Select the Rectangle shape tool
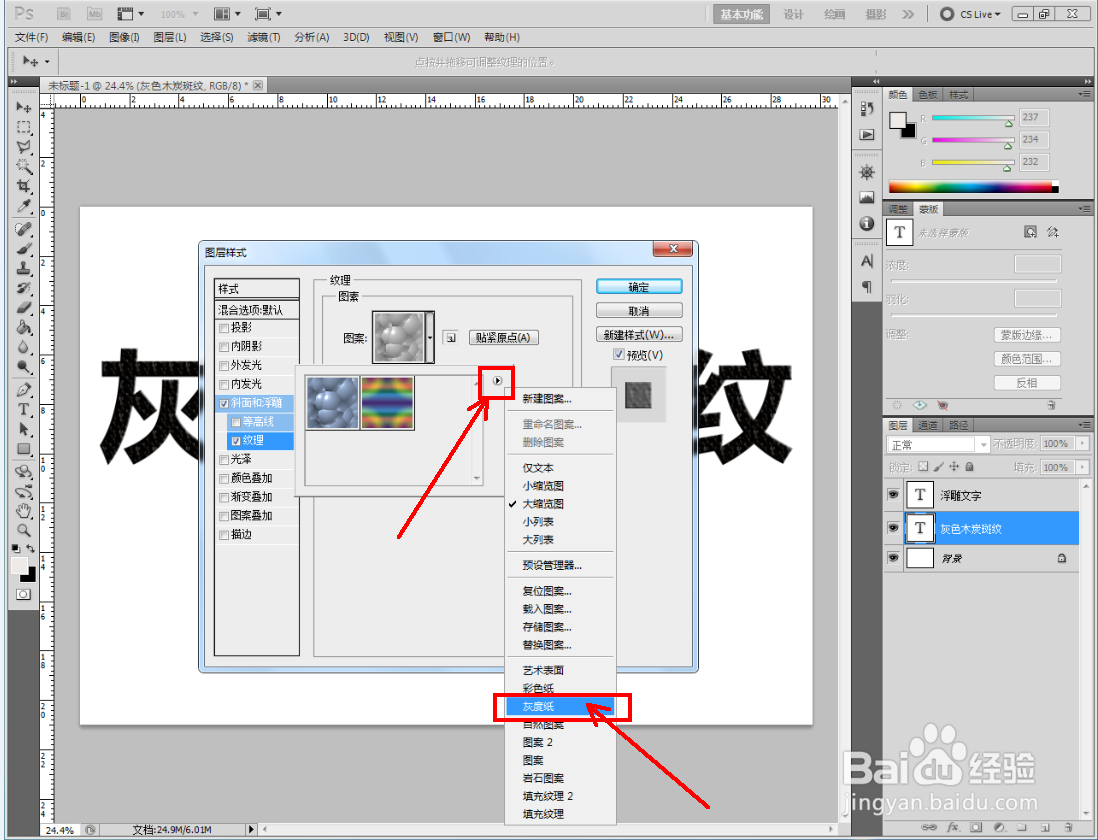The width and height of the screenshot is (1098, 840). (x=23, y=449)
